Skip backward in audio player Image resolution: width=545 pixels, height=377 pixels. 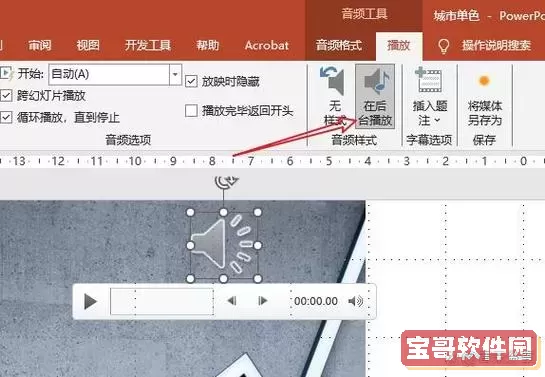click(x=232, y=301)
